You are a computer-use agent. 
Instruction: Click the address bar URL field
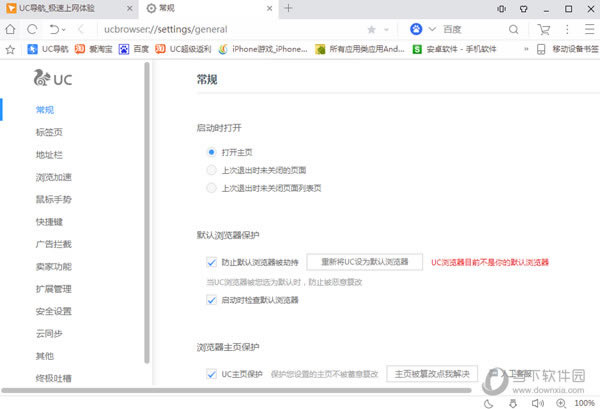(220, 29)
